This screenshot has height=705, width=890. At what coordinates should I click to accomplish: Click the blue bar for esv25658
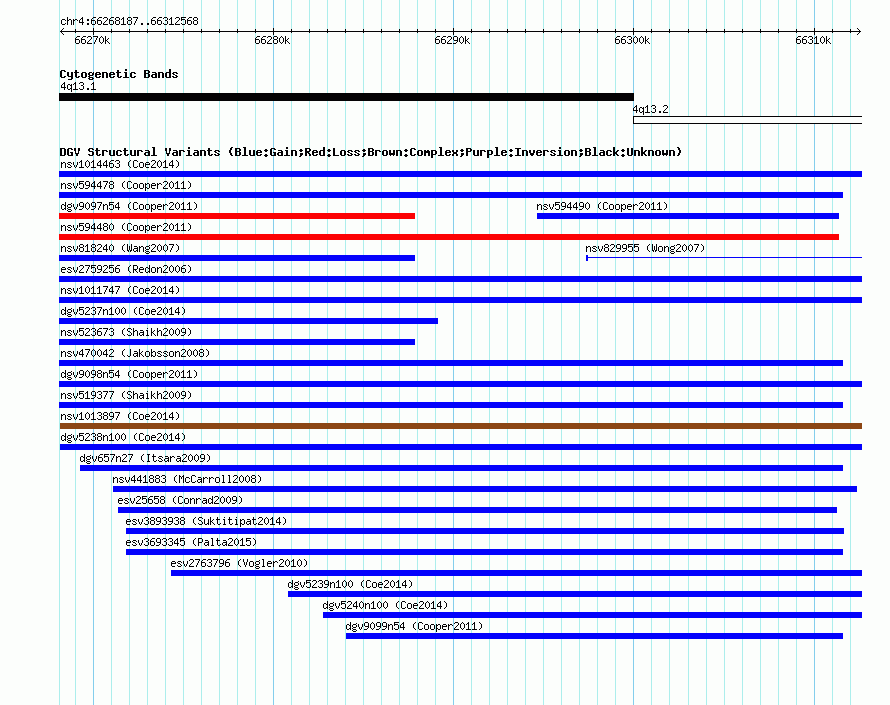click(477, 510)
